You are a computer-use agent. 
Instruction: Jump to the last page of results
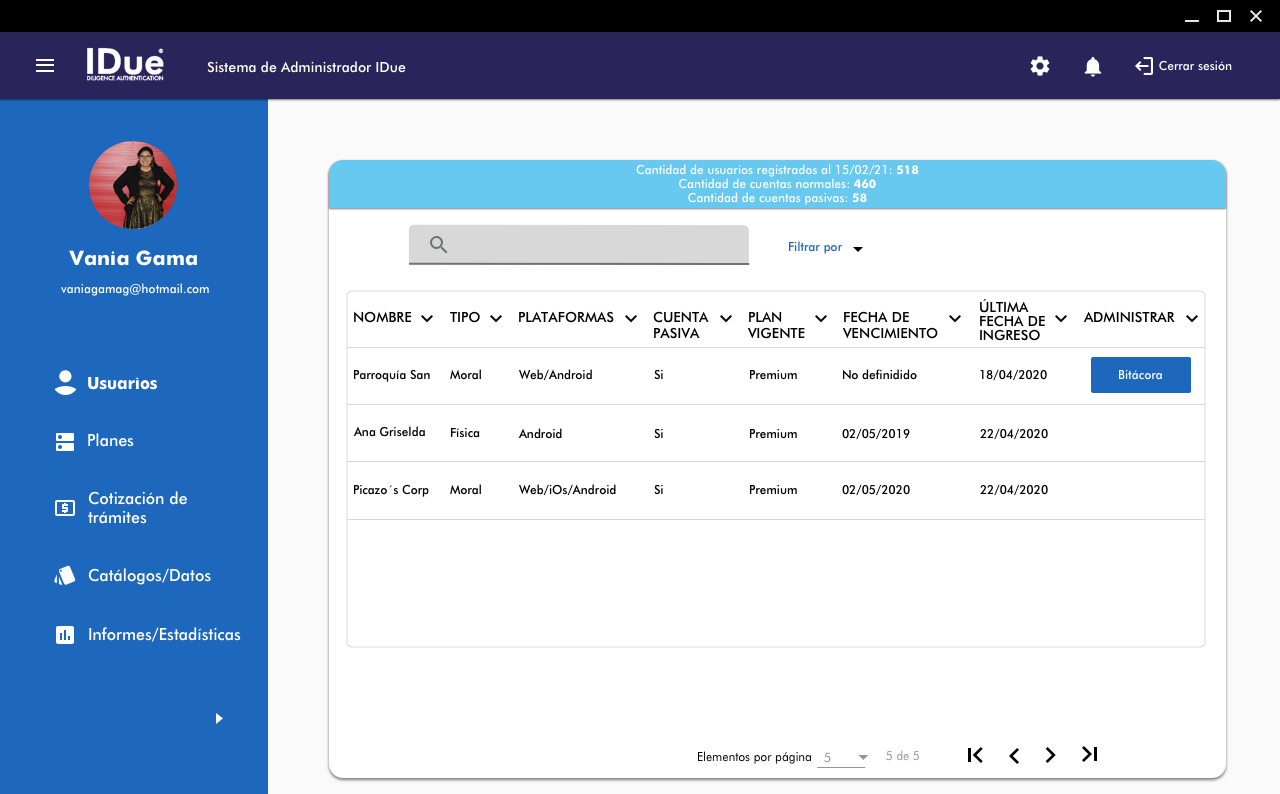(x=1090, y=755)
